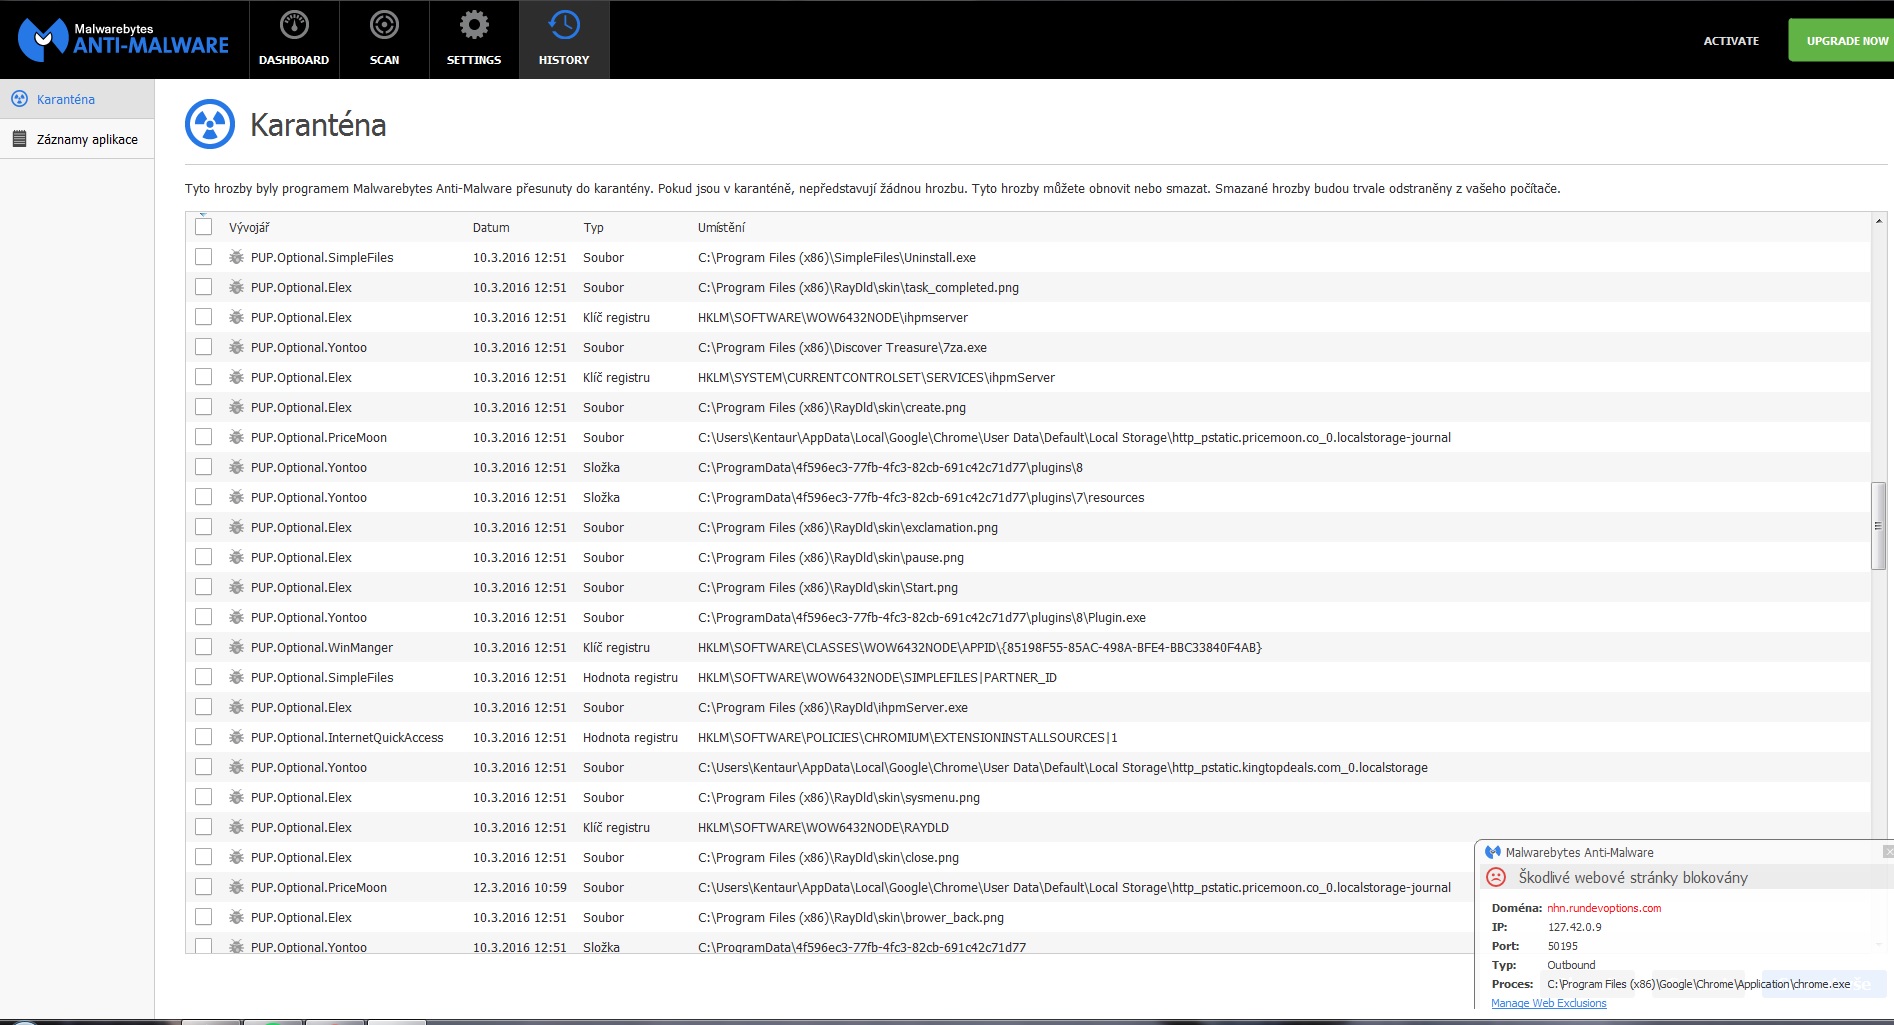Select PUP.Optional.InternetQuickAccess entry name
Viewport: 1894px width, 1025px height.
pos(347,737)
